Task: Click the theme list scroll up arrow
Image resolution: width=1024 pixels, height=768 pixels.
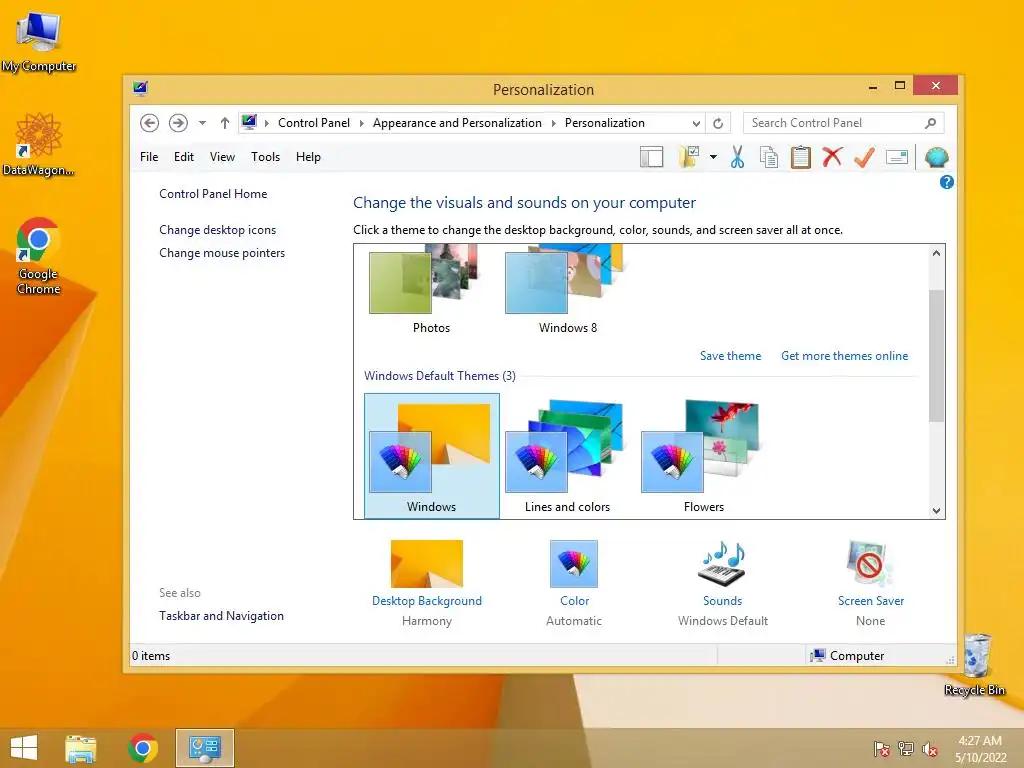Action: [x=936, y=253]
